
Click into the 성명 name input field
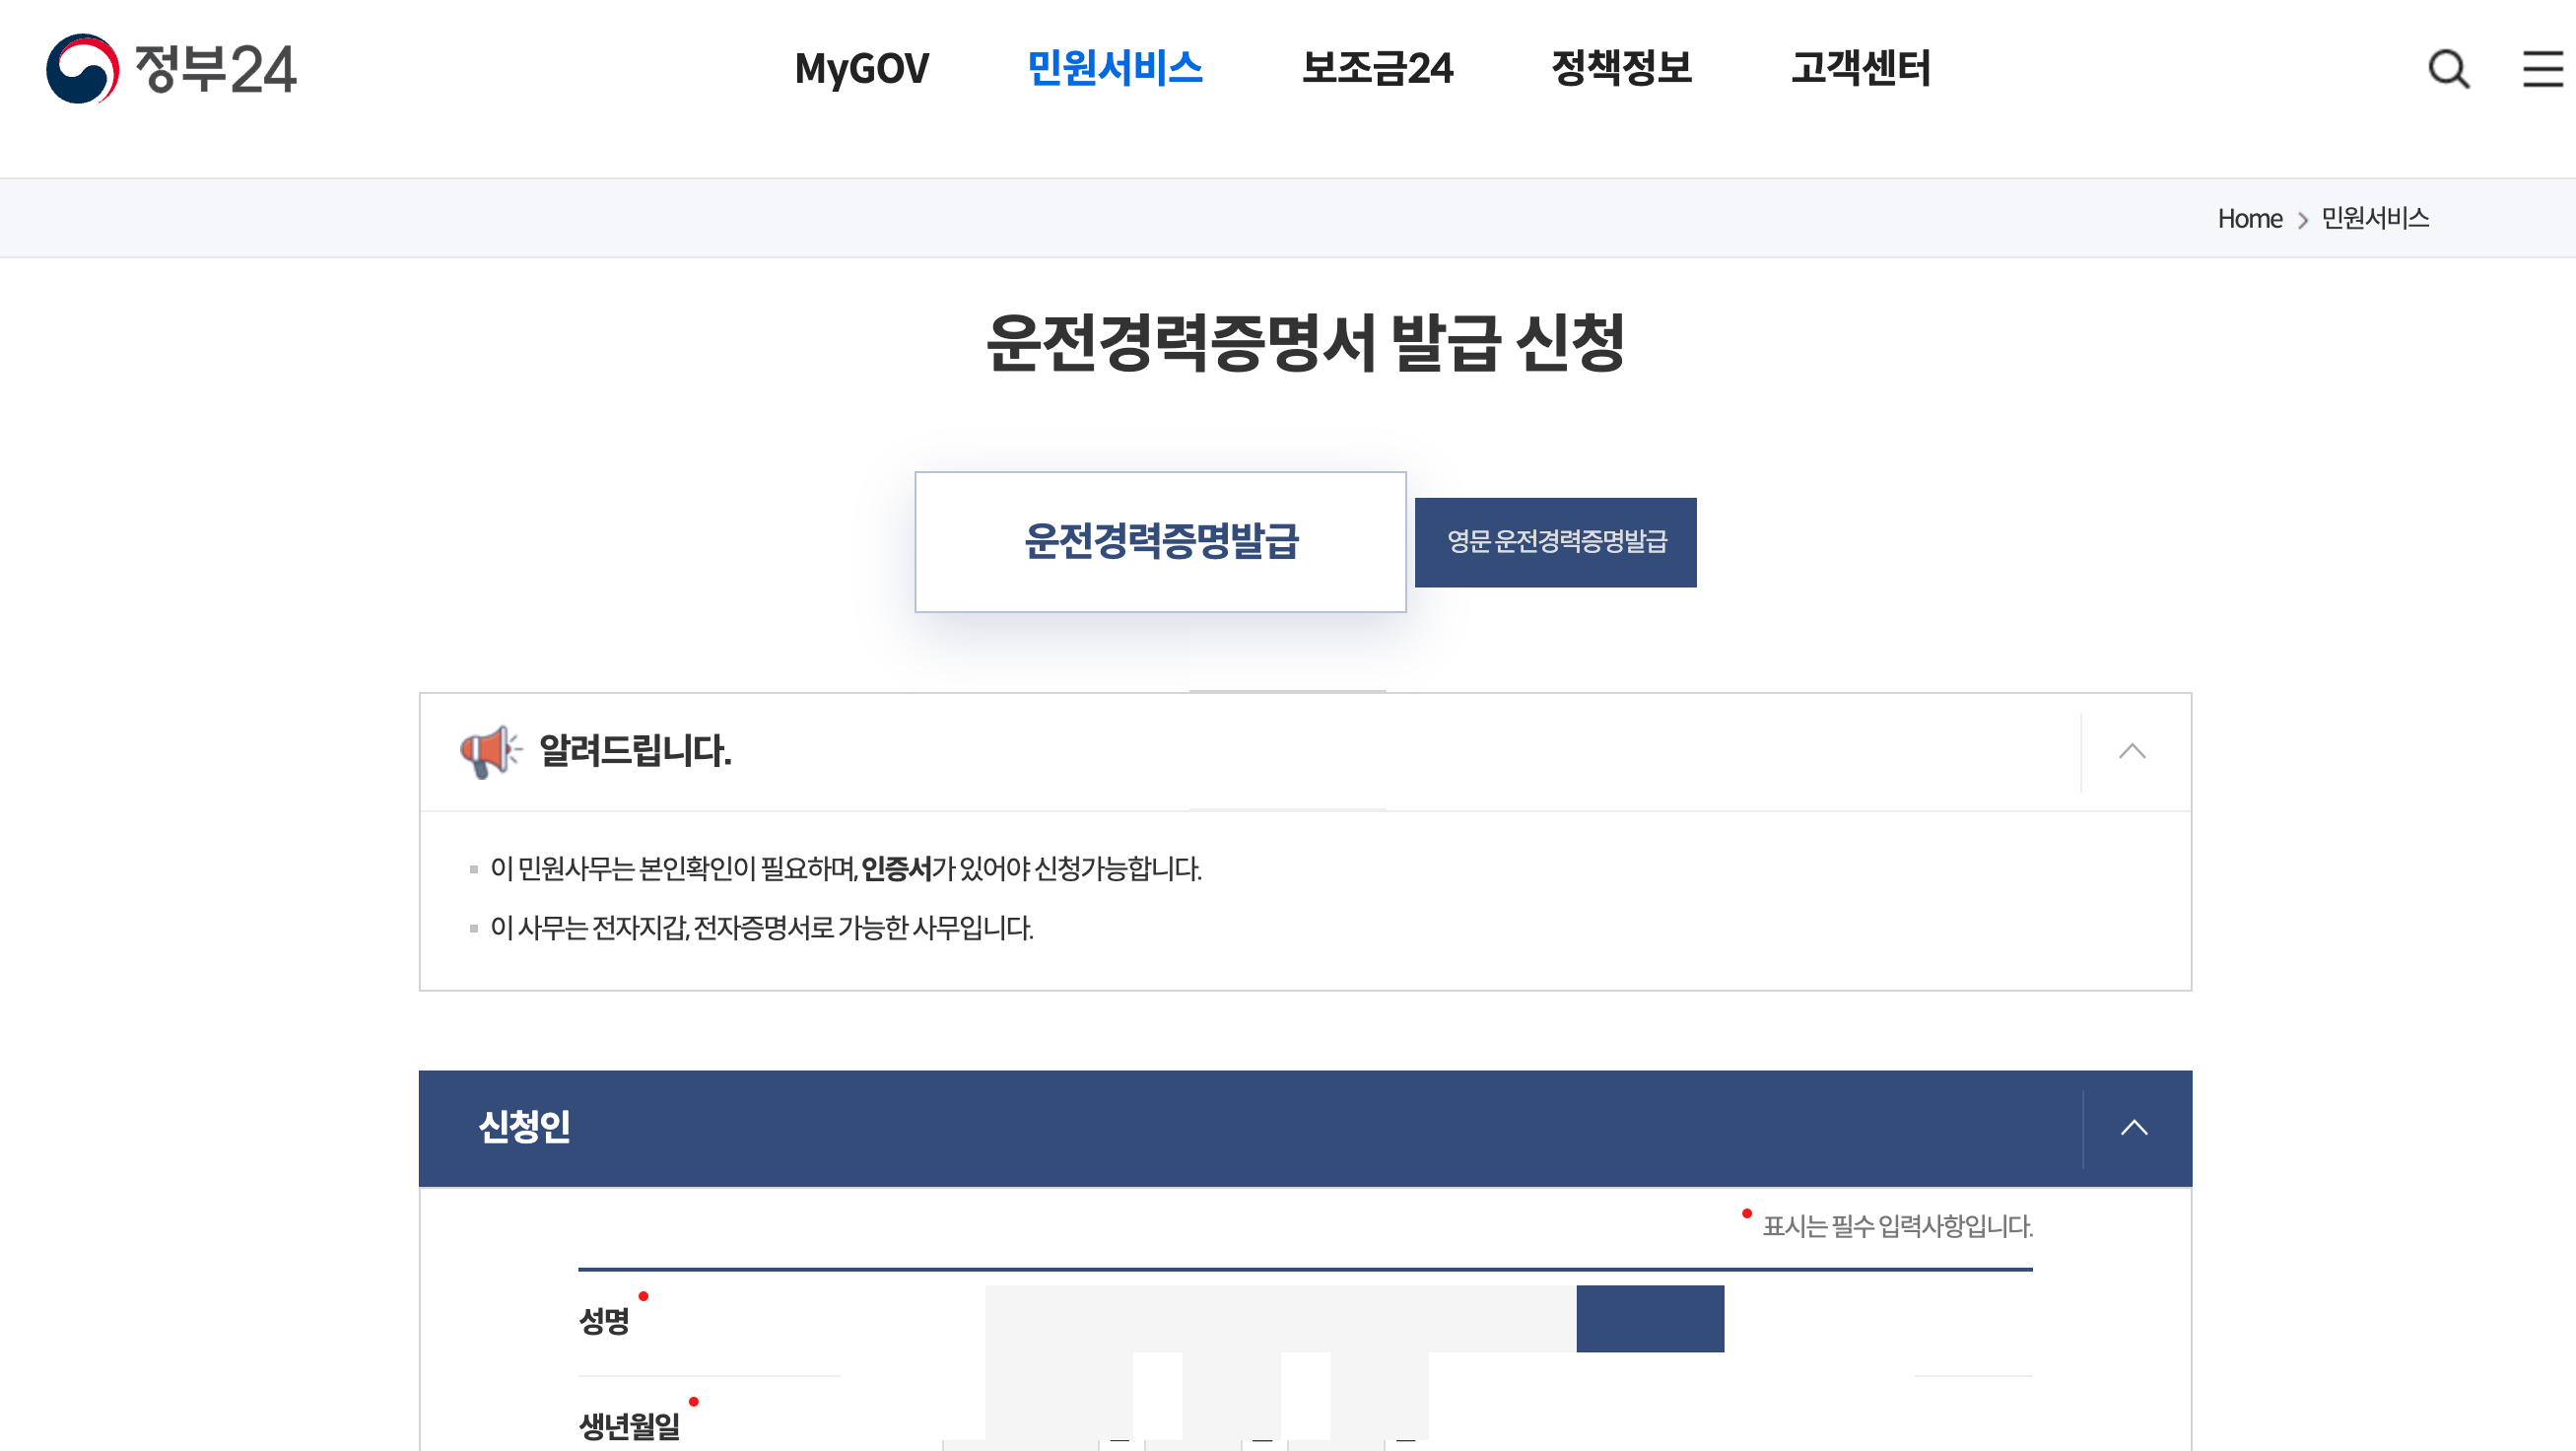[x=1279, y=1318]
